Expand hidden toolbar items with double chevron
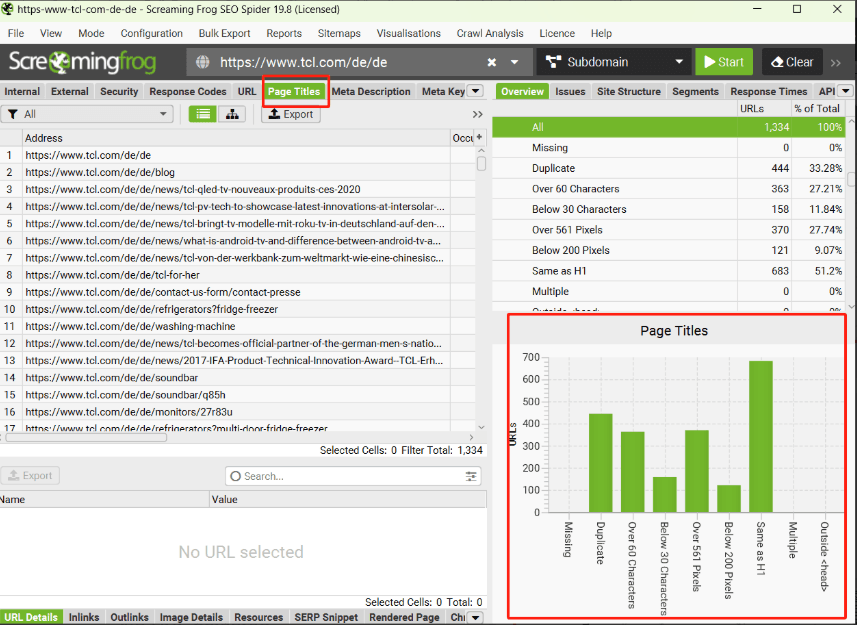The image size is (857, 625). tap(836, 62)
